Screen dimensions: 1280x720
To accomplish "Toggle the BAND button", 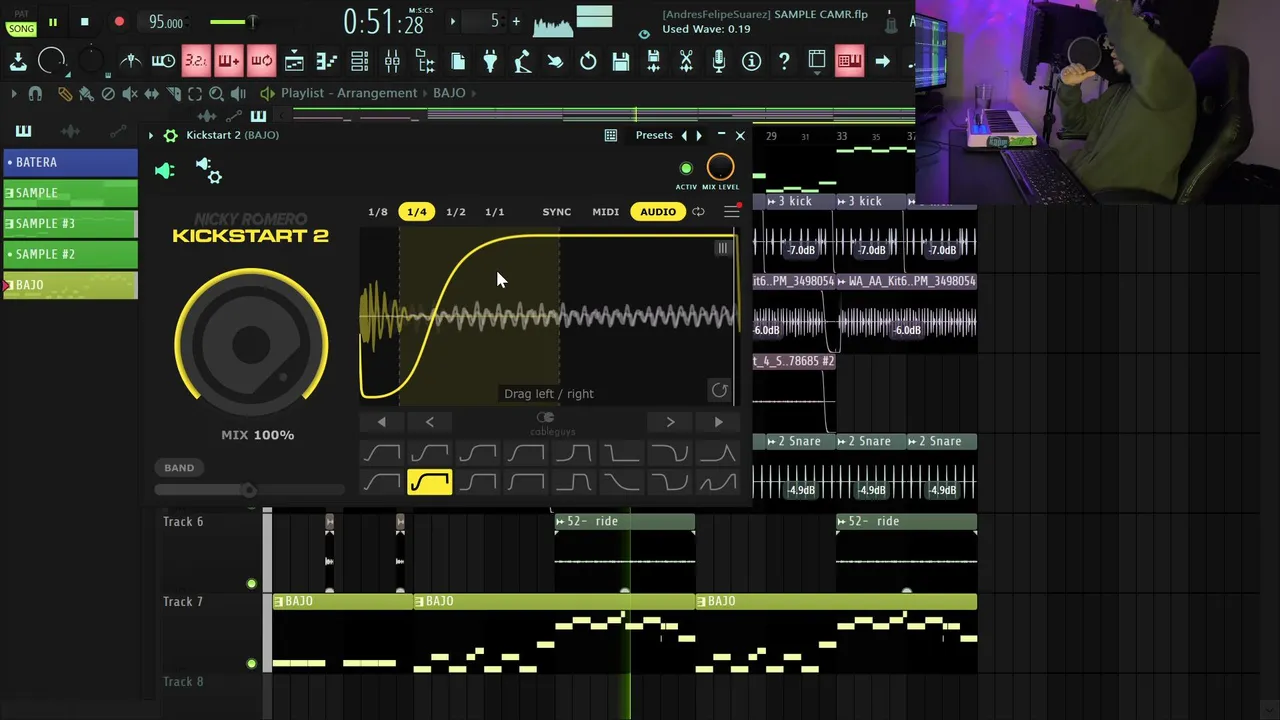I will [x=179, y=468].
